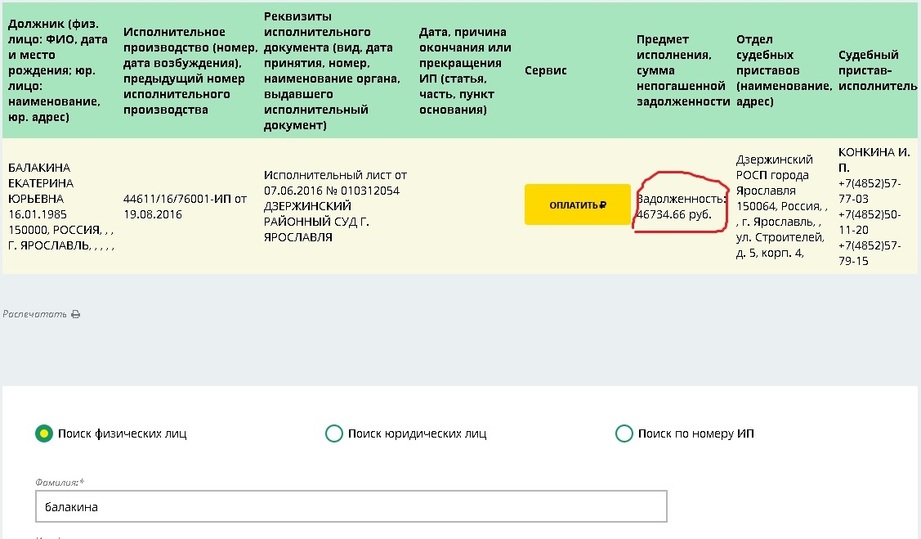This screenshot has height=539, width=921.
Task: Click the Предмет исполнения column header
Action: click(683, 70)
